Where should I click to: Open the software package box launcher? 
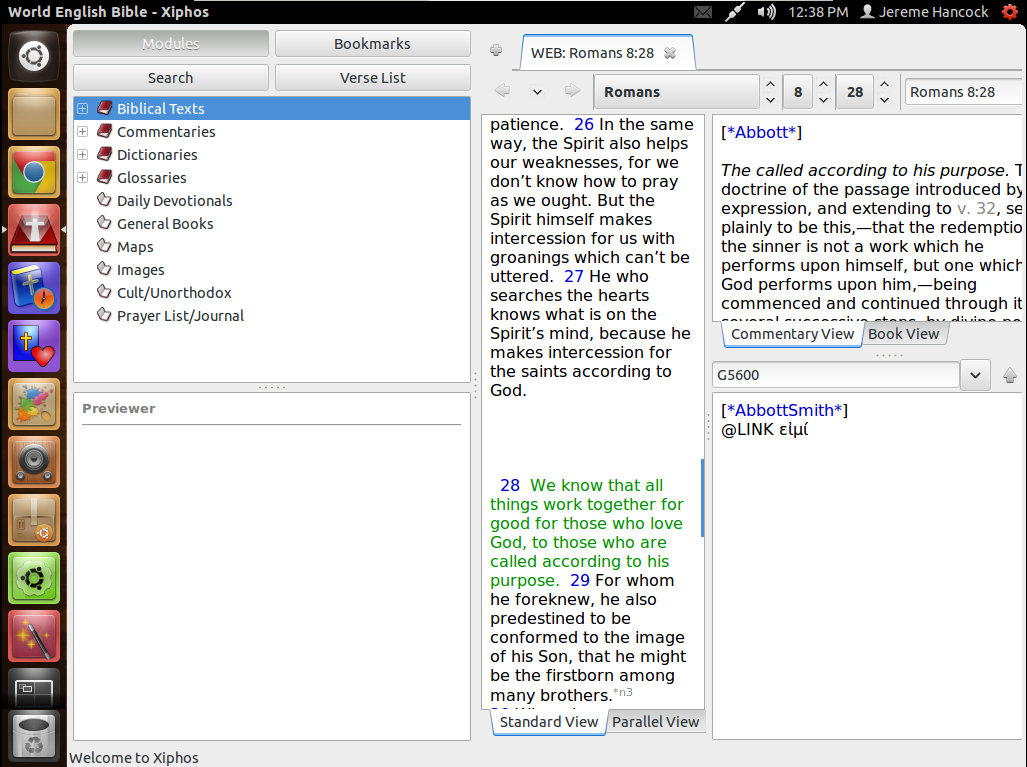pyautogui.click(x=33, y=520)
